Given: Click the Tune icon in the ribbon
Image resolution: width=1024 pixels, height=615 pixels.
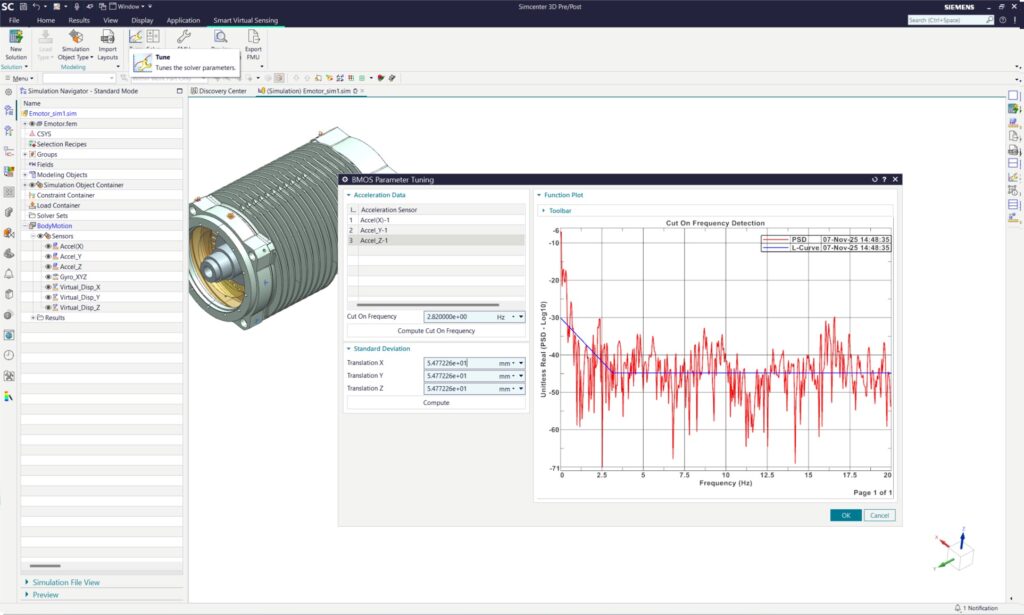Looking at the screenshot, I should point(135,38).
